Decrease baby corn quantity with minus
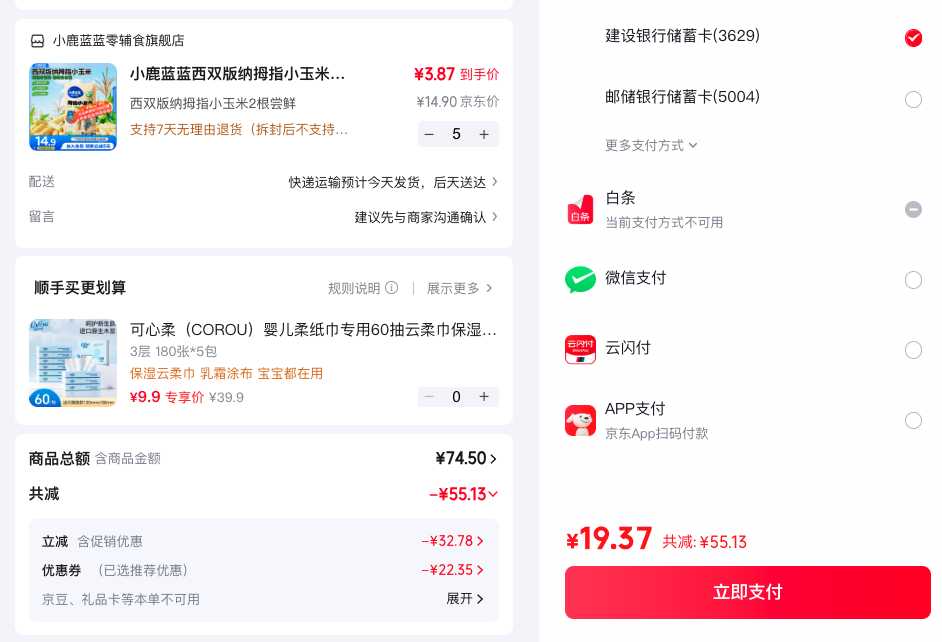942x642 pixels. [429, 135]
